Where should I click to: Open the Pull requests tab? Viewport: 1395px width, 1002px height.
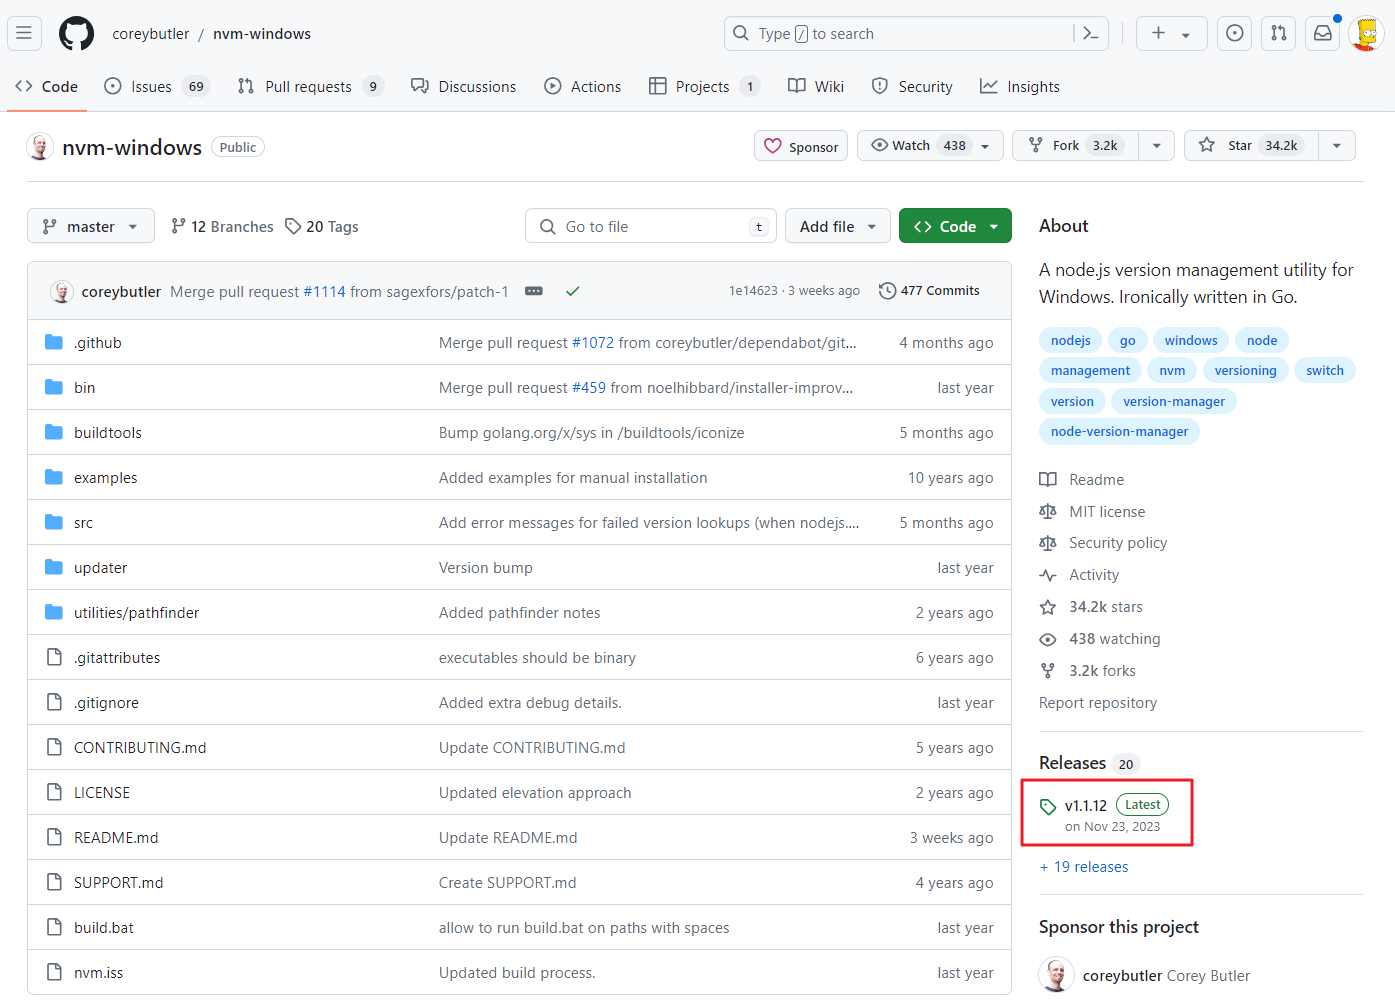click(310, 87)
